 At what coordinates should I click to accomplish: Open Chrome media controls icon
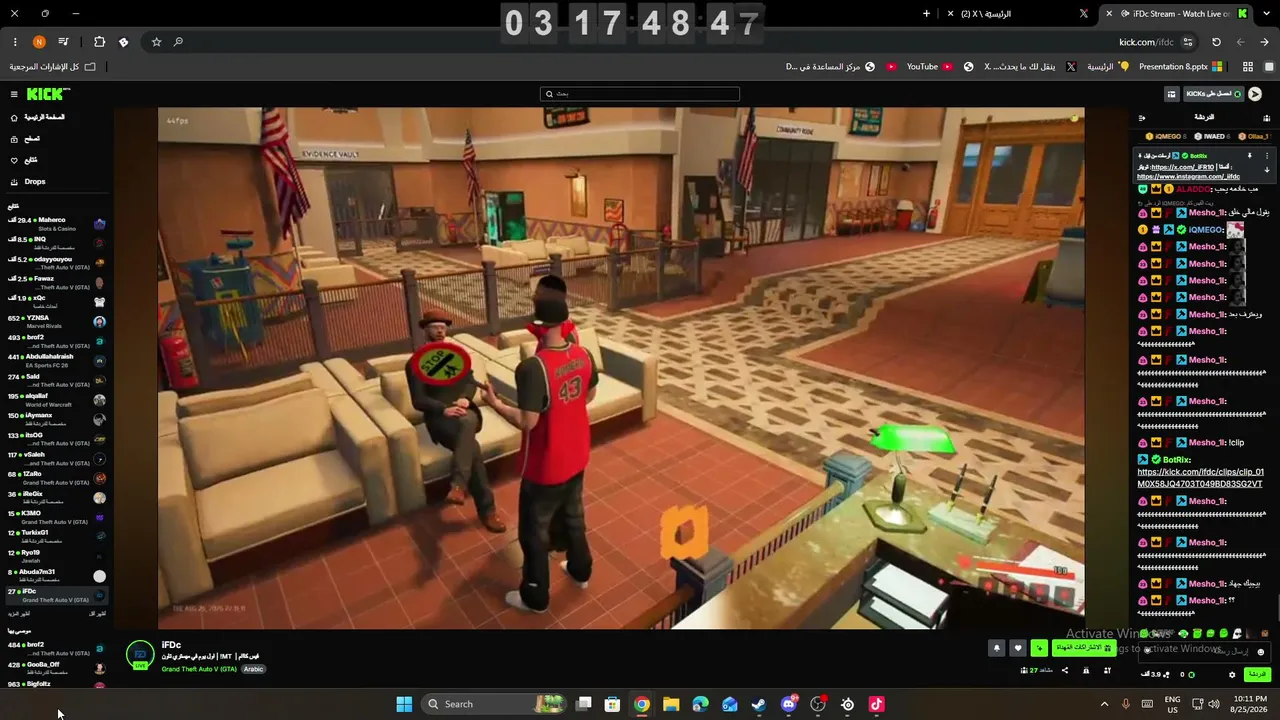[x=64, y=42]
